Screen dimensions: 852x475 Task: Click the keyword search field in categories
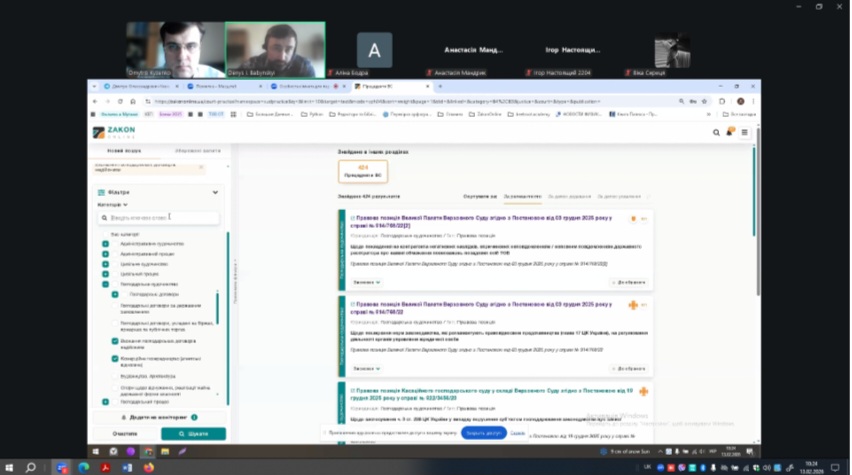coord(159,218)
